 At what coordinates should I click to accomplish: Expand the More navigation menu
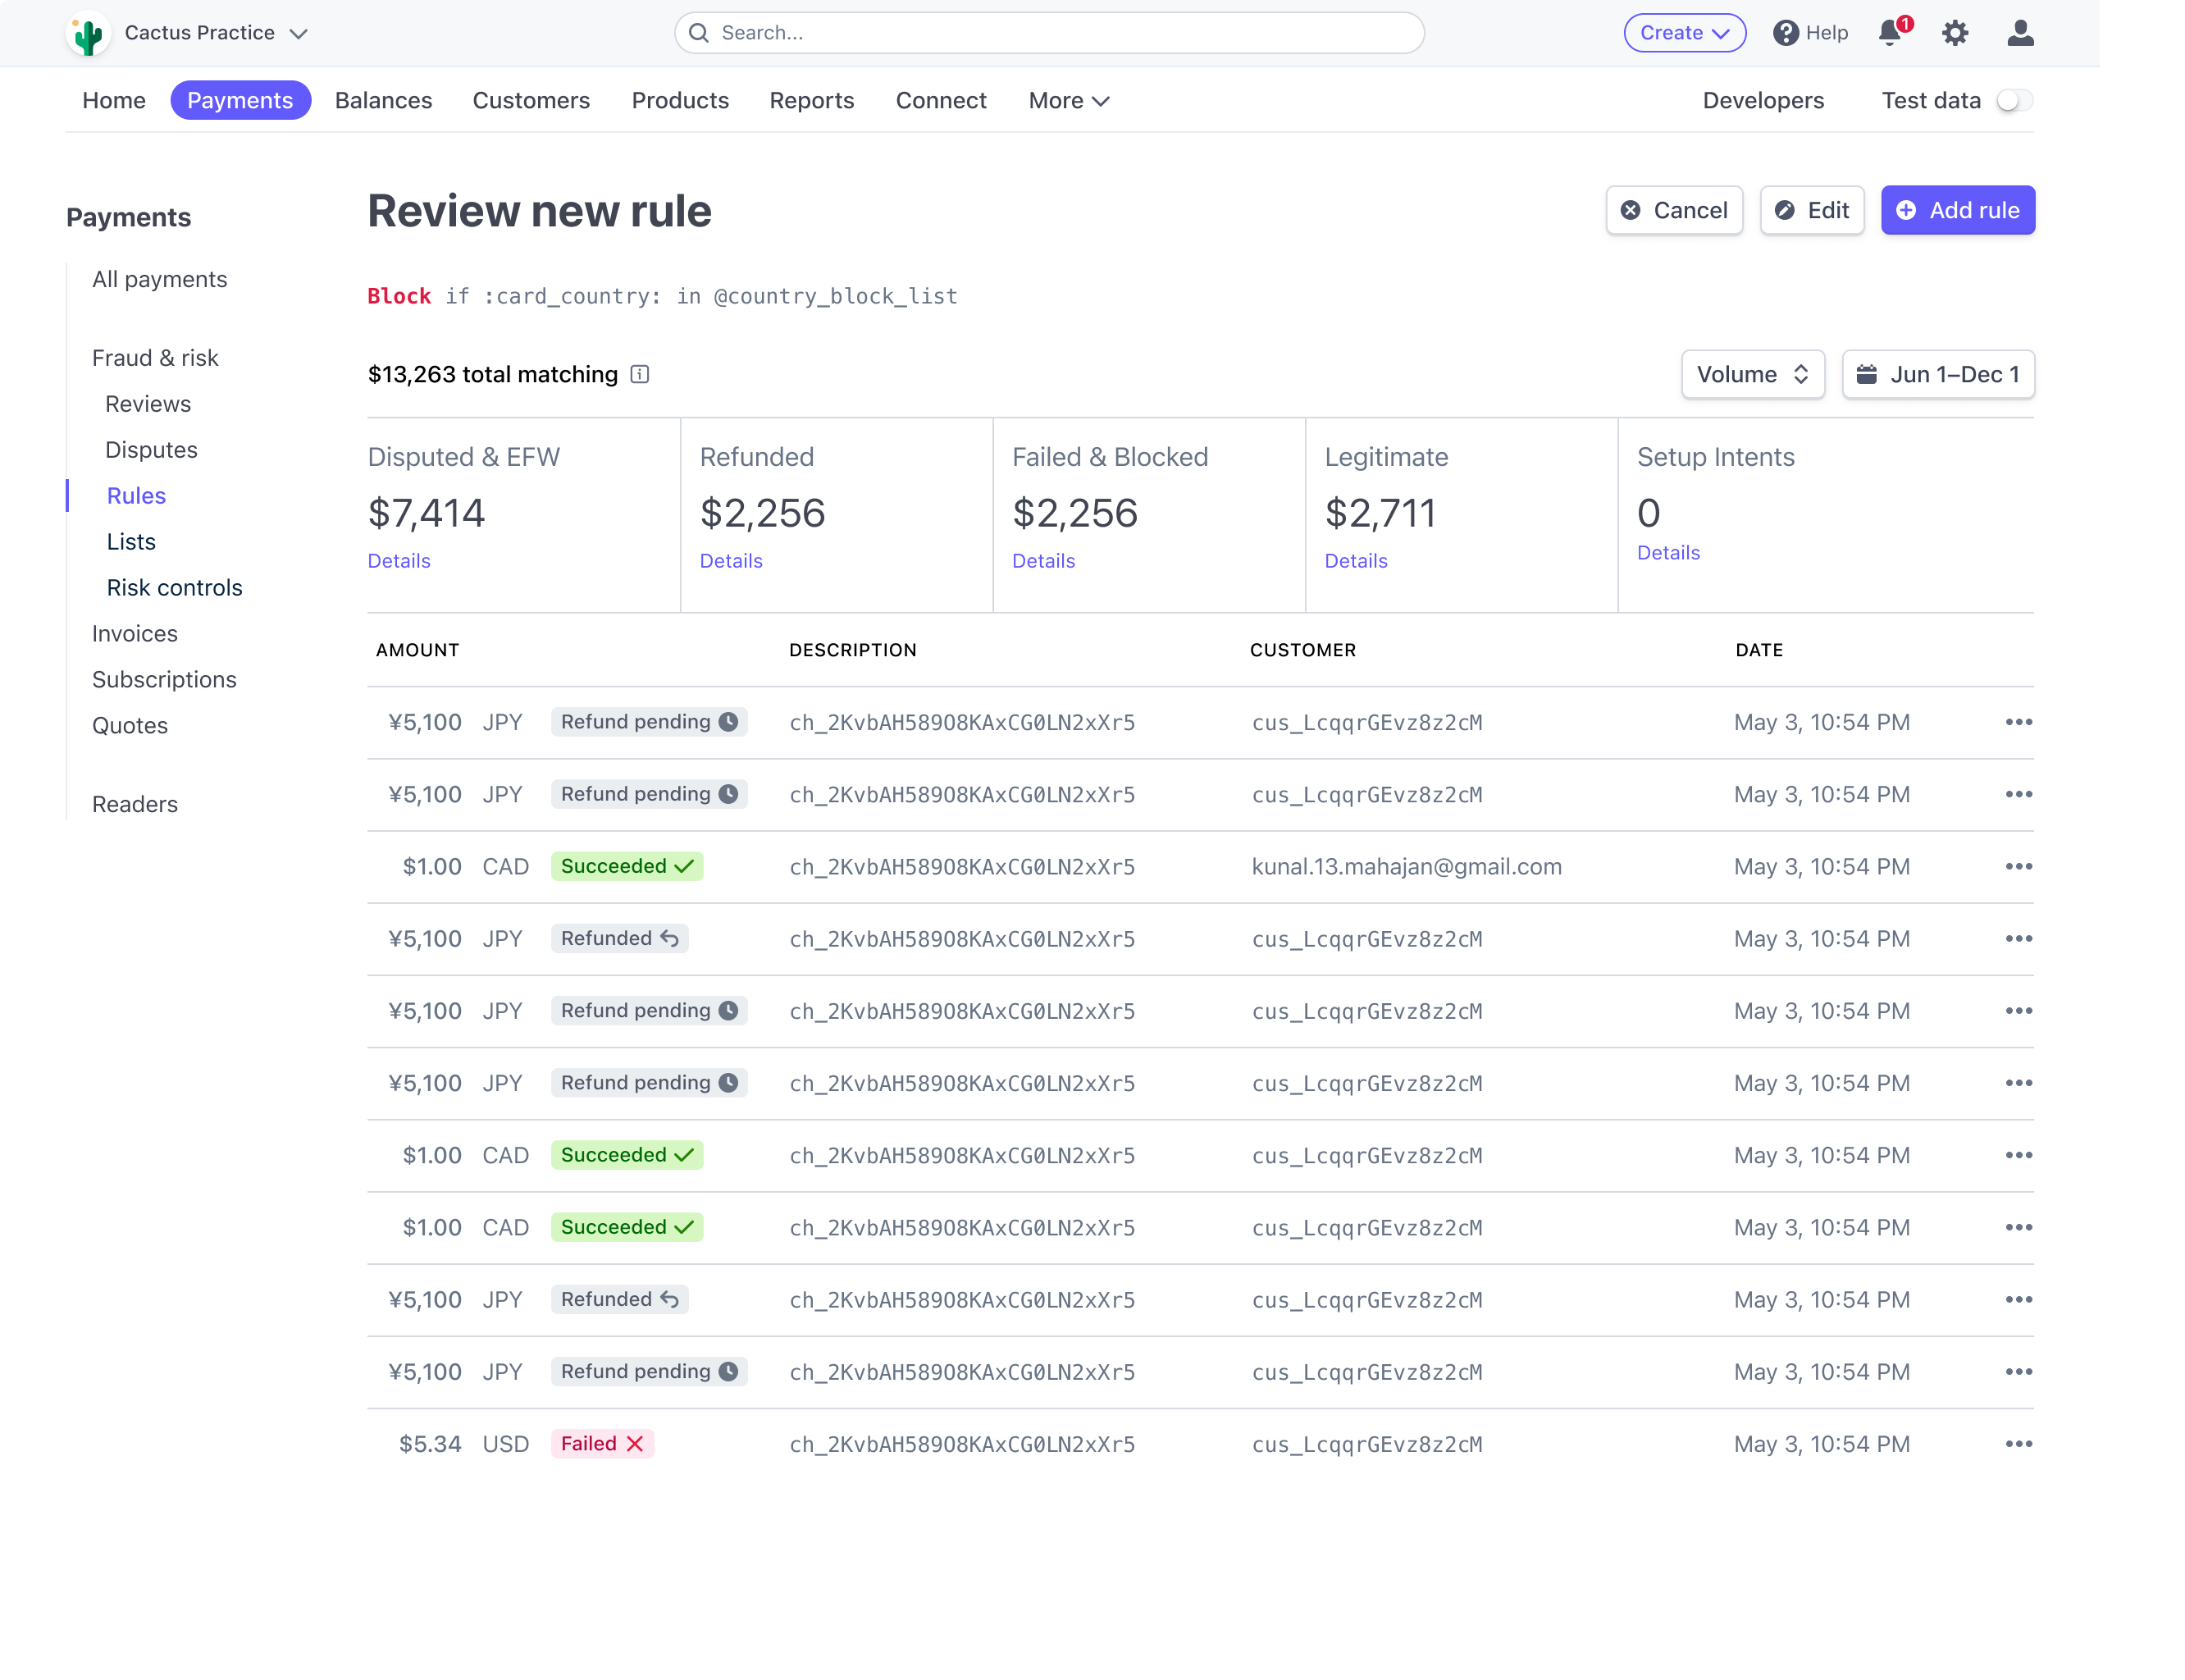coord(1068,101)
